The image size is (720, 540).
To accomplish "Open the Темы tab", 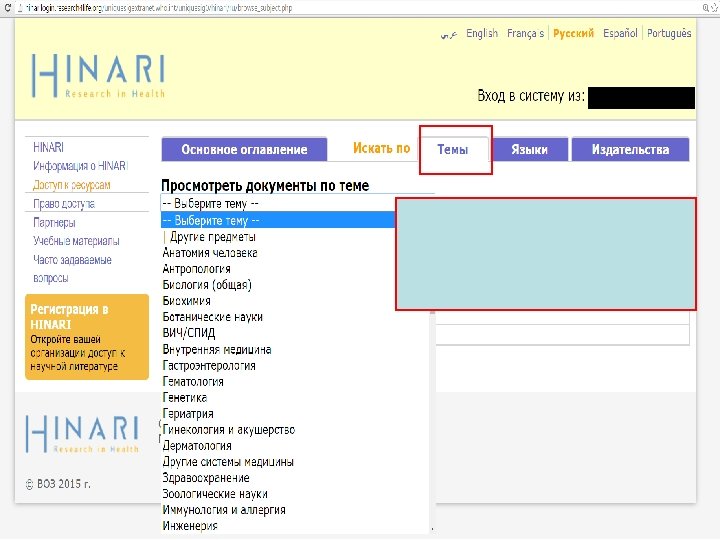I will 453,149.
